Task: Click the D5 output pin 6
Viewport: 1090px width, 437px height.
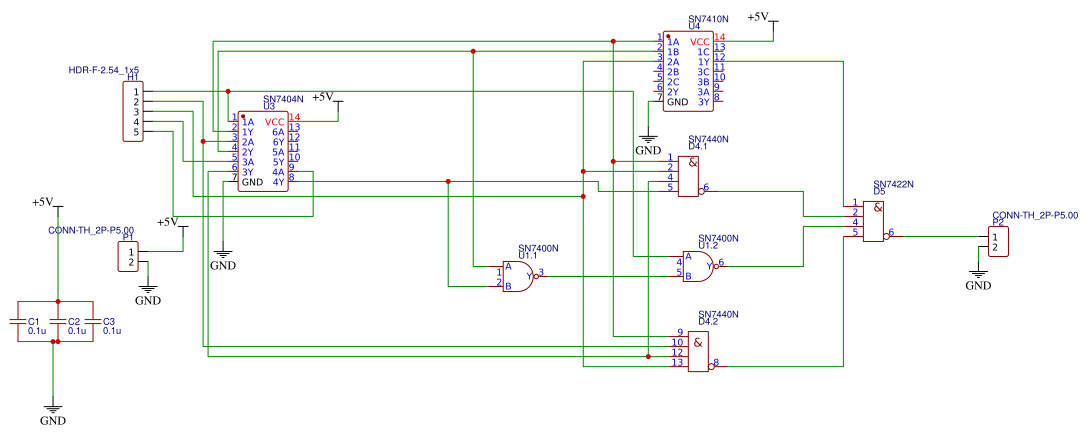Action: pos(891,233)
